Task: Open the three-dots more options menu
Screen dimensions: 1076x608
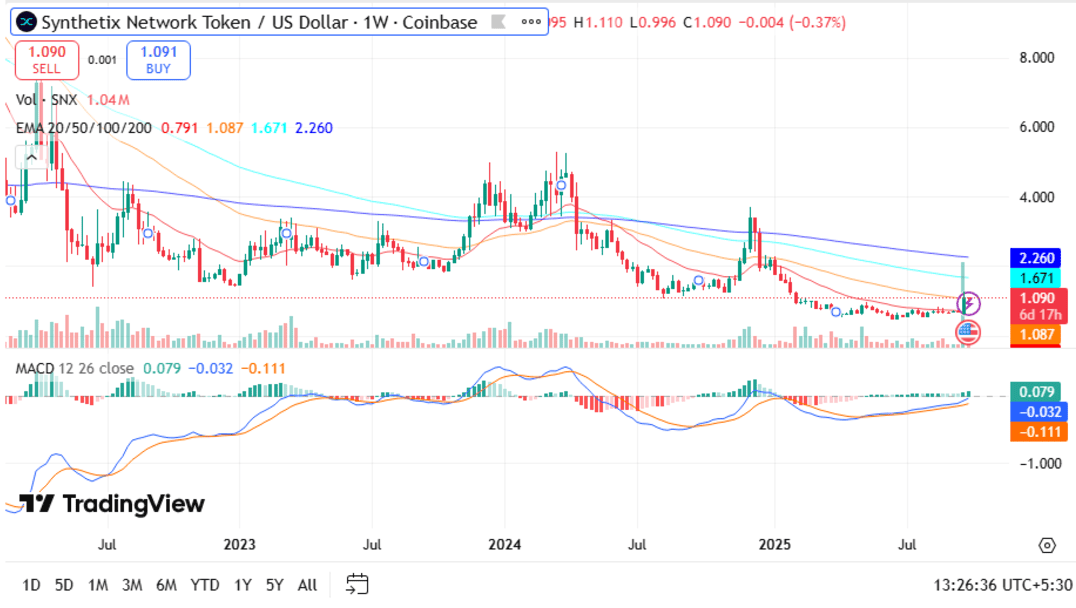Action: 530,22
